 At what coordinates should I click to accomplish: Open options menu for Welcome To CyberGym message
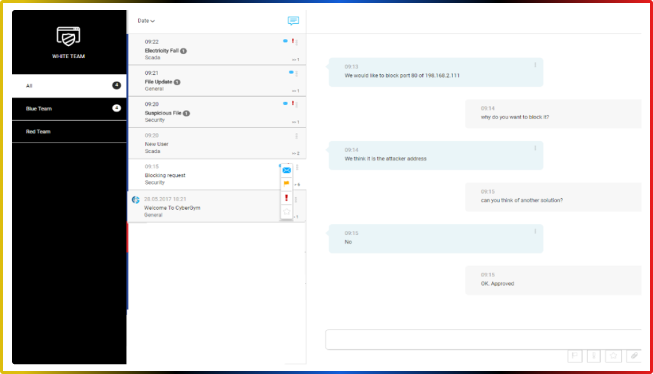296,199
